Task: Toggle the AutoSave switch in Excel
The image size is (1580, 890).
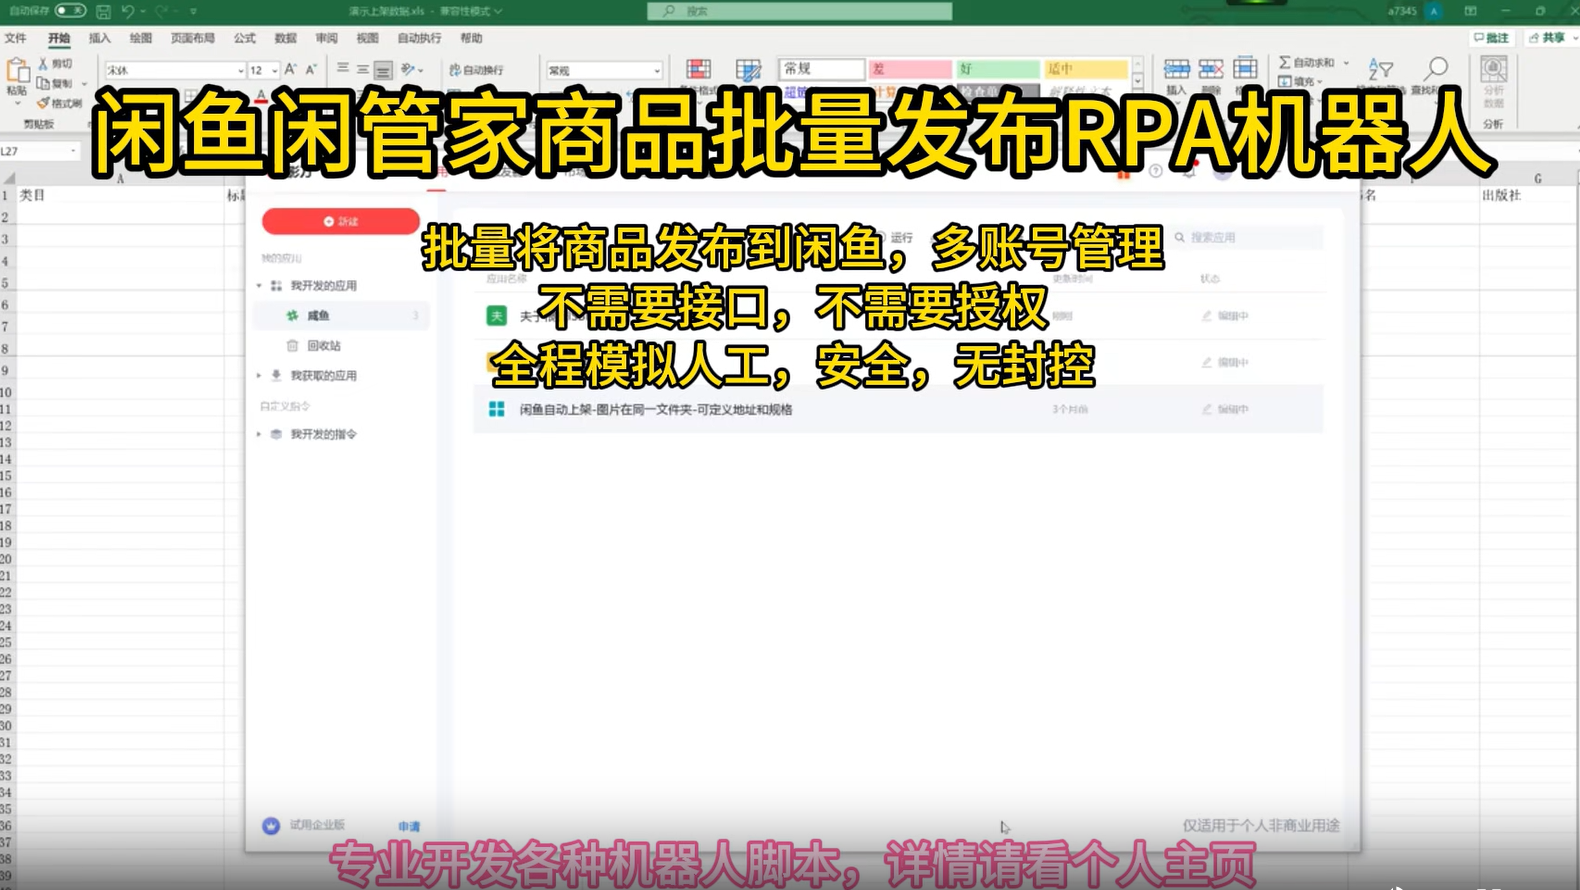Action: [70, 10]
